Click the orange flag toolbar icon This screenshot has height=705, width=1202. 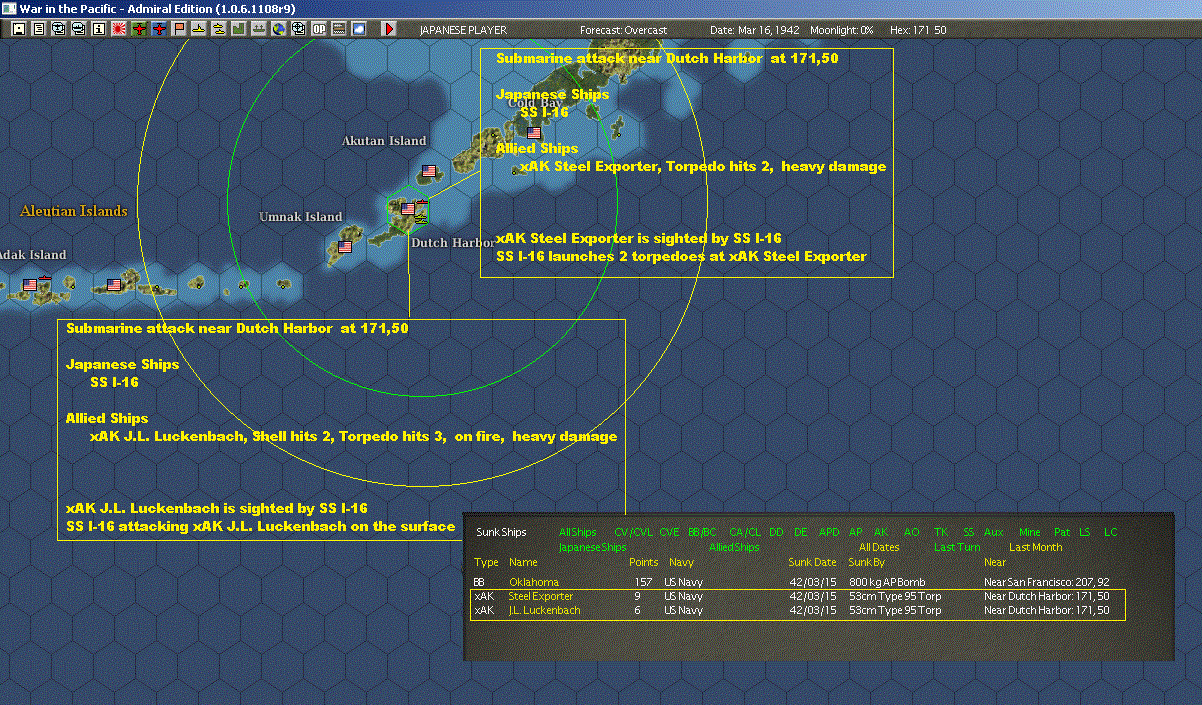(x=179, y=29)
